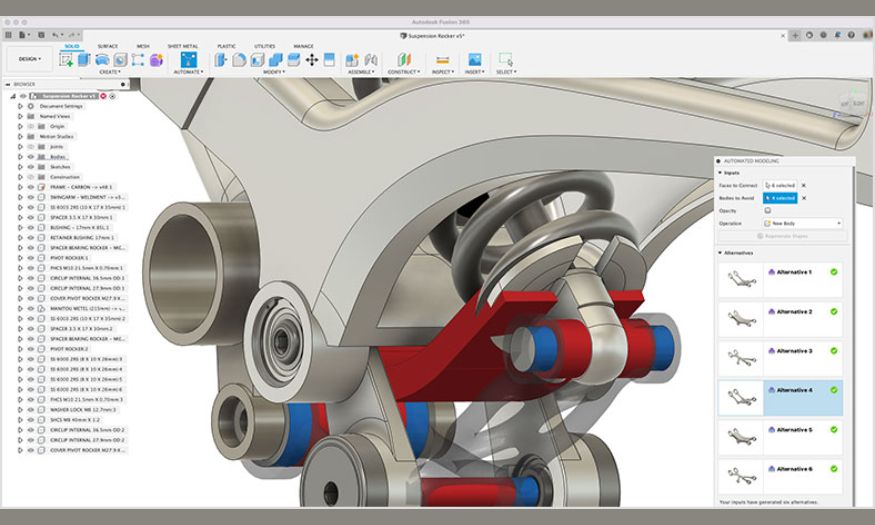
Task: Select the Fillet tool
Action: tap(239, 60)
